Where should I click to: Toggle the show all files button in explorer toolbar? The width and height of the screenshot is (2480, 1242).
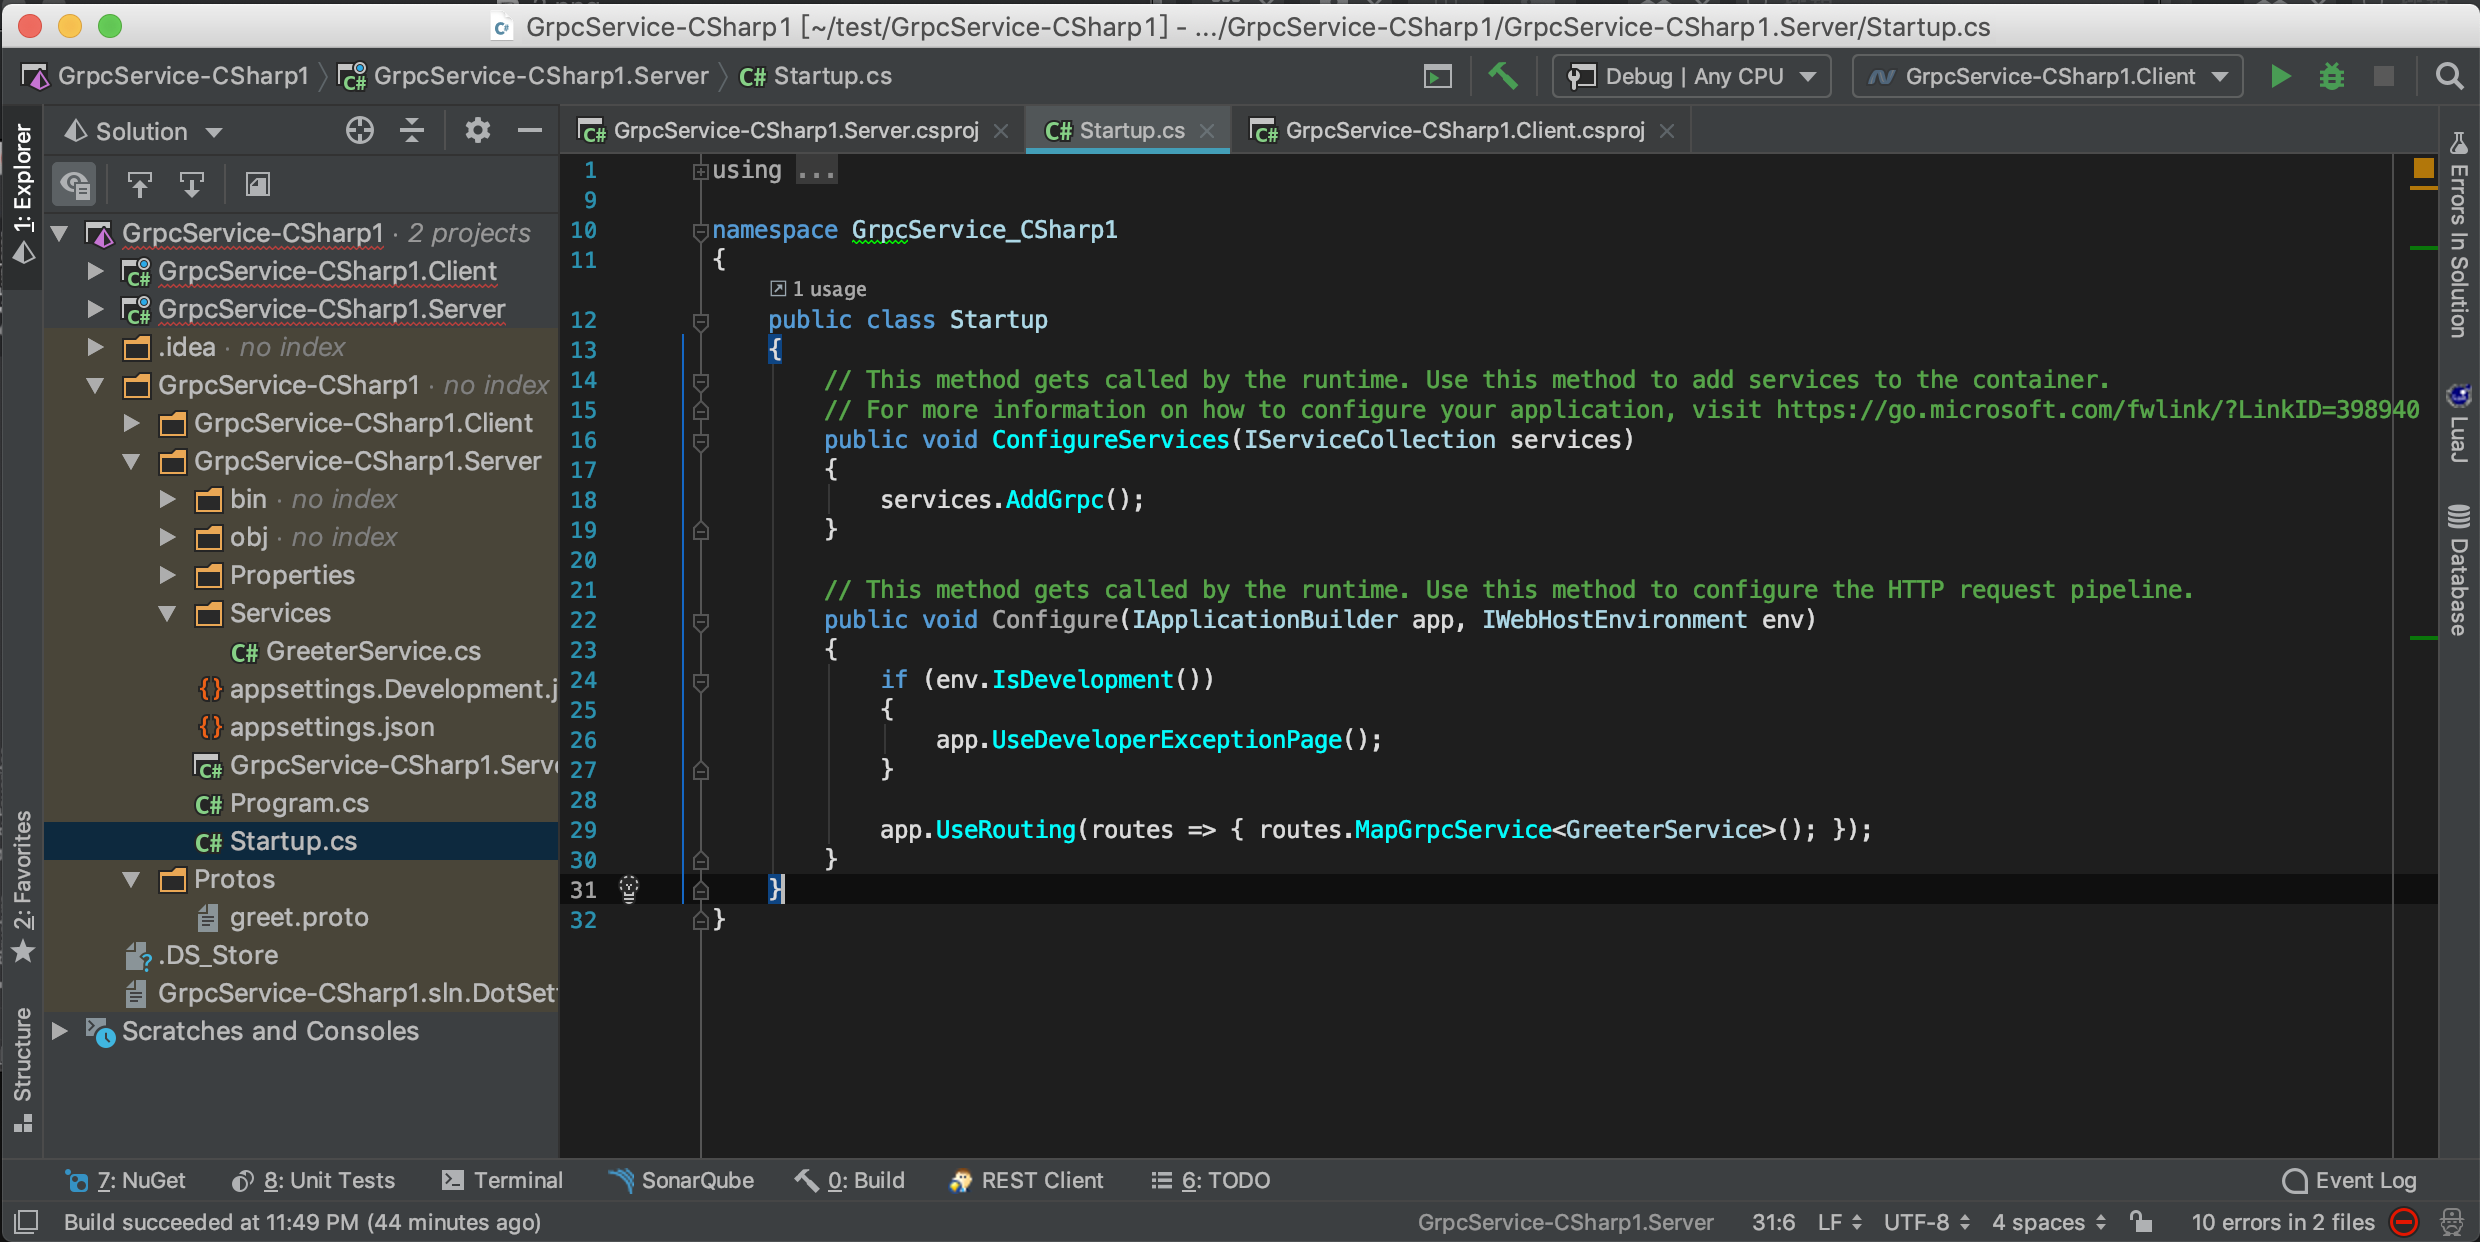[75, 184]
